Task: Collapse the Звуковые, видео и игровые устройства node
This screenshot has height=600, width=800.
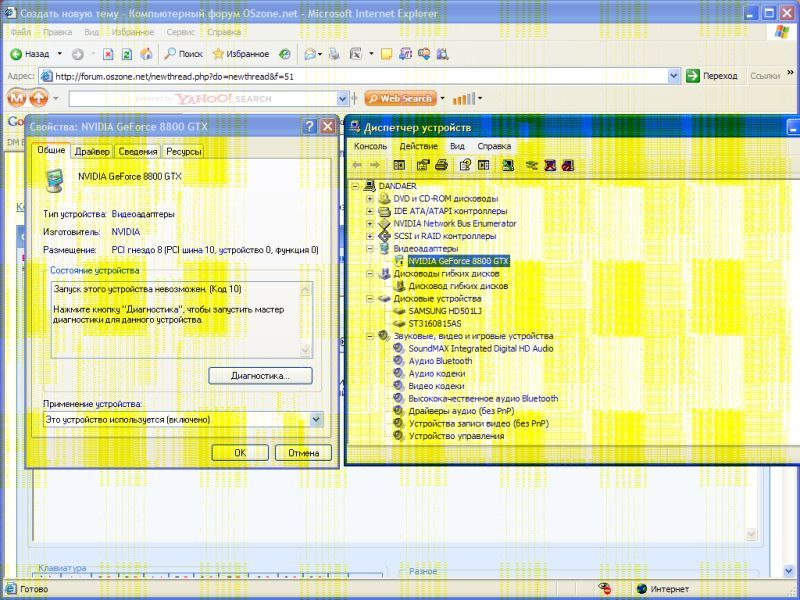Action: coord(369,336)
